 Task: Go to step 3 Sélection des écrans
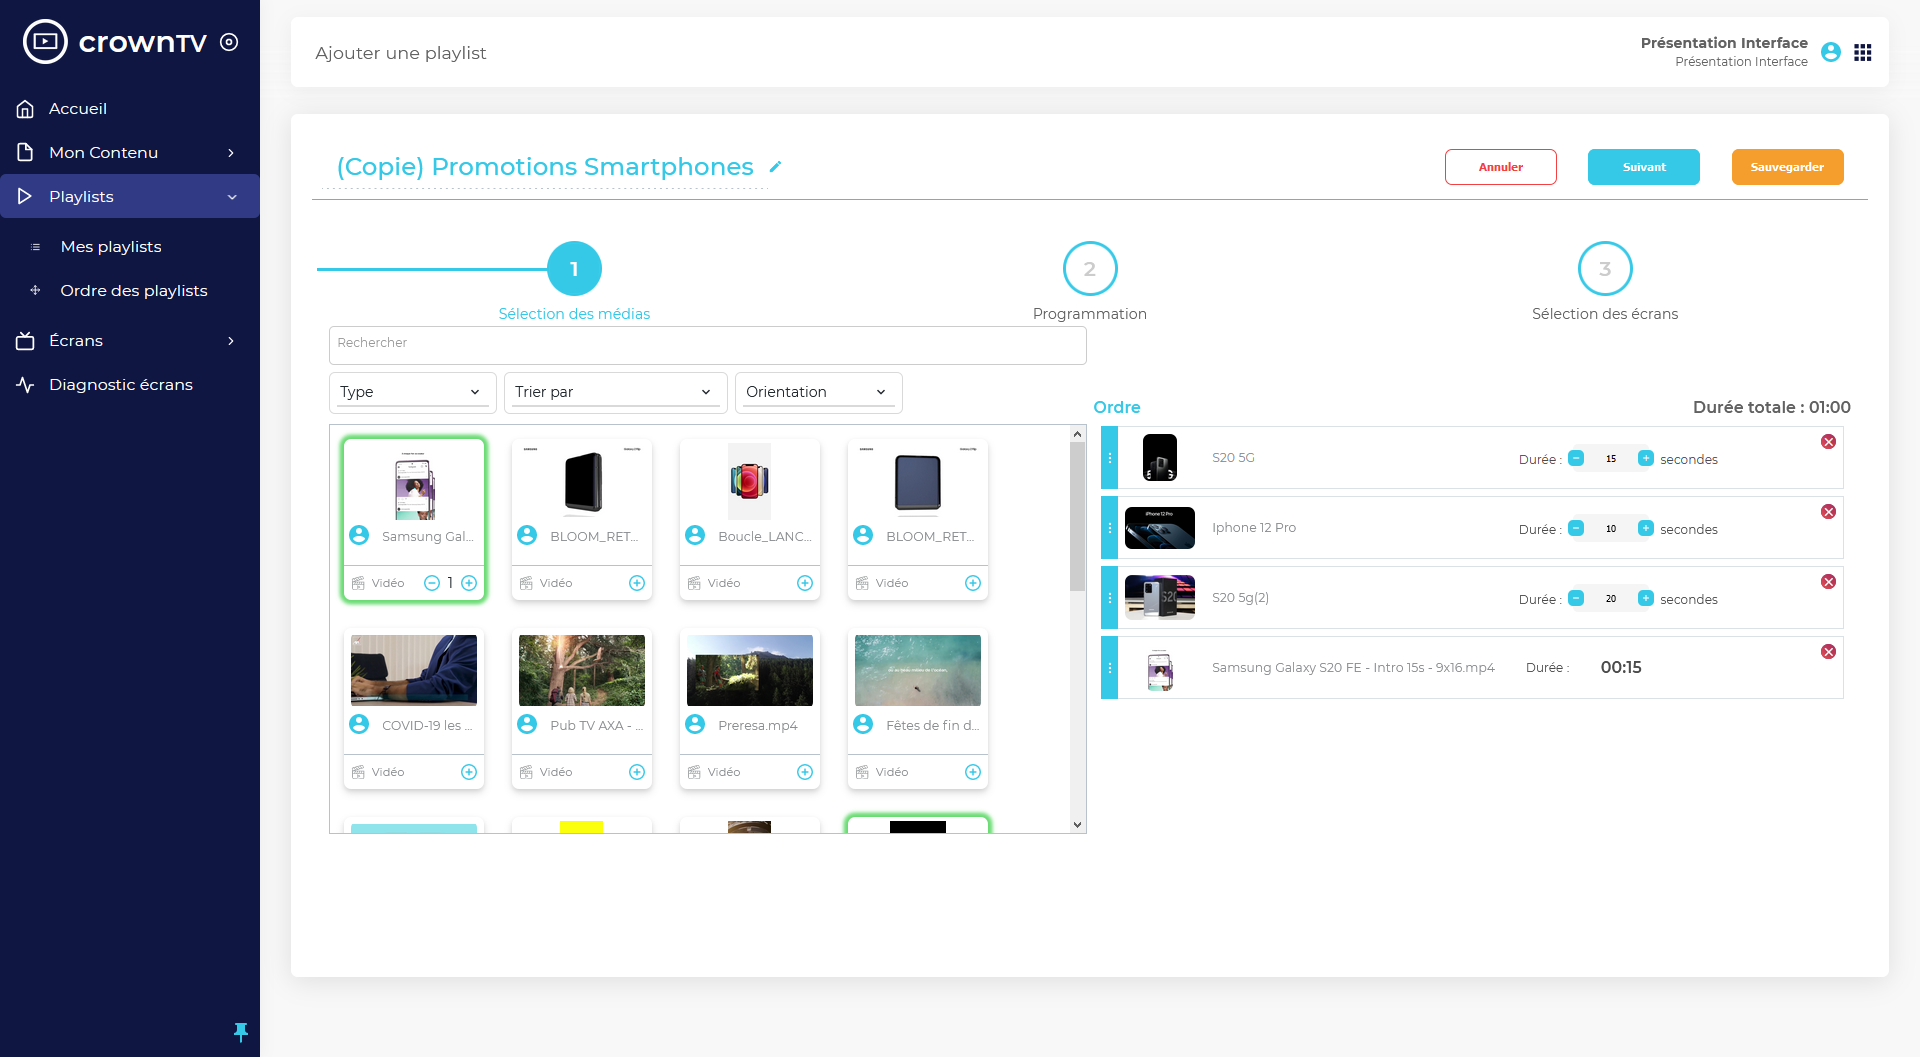[1605, 269]
